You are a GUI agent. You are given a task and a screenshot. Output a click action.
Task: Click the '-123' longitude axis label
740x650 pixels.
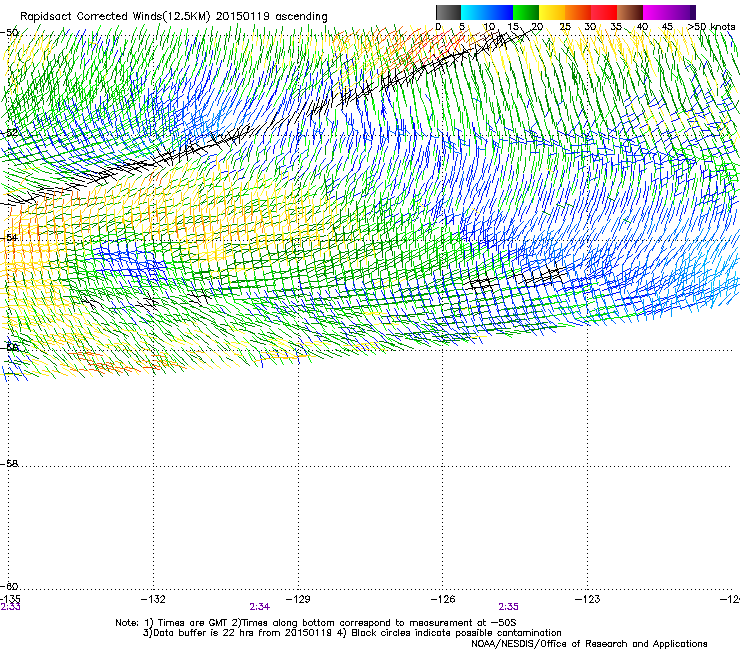(x=588, y=599)
